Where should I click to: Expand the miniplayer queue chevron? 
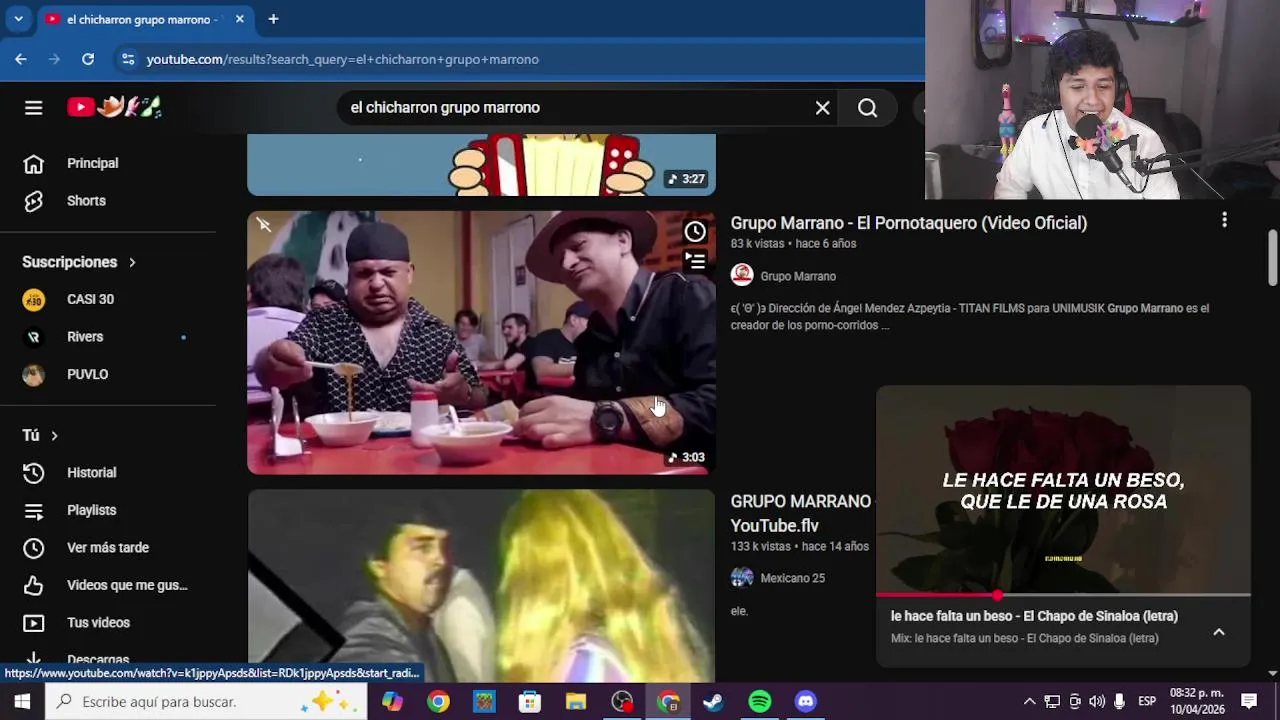point(1219,632)
